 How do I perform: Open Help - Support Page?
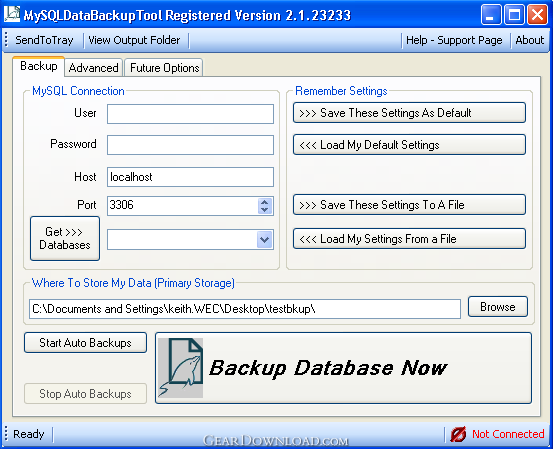(x=454, y=40)
